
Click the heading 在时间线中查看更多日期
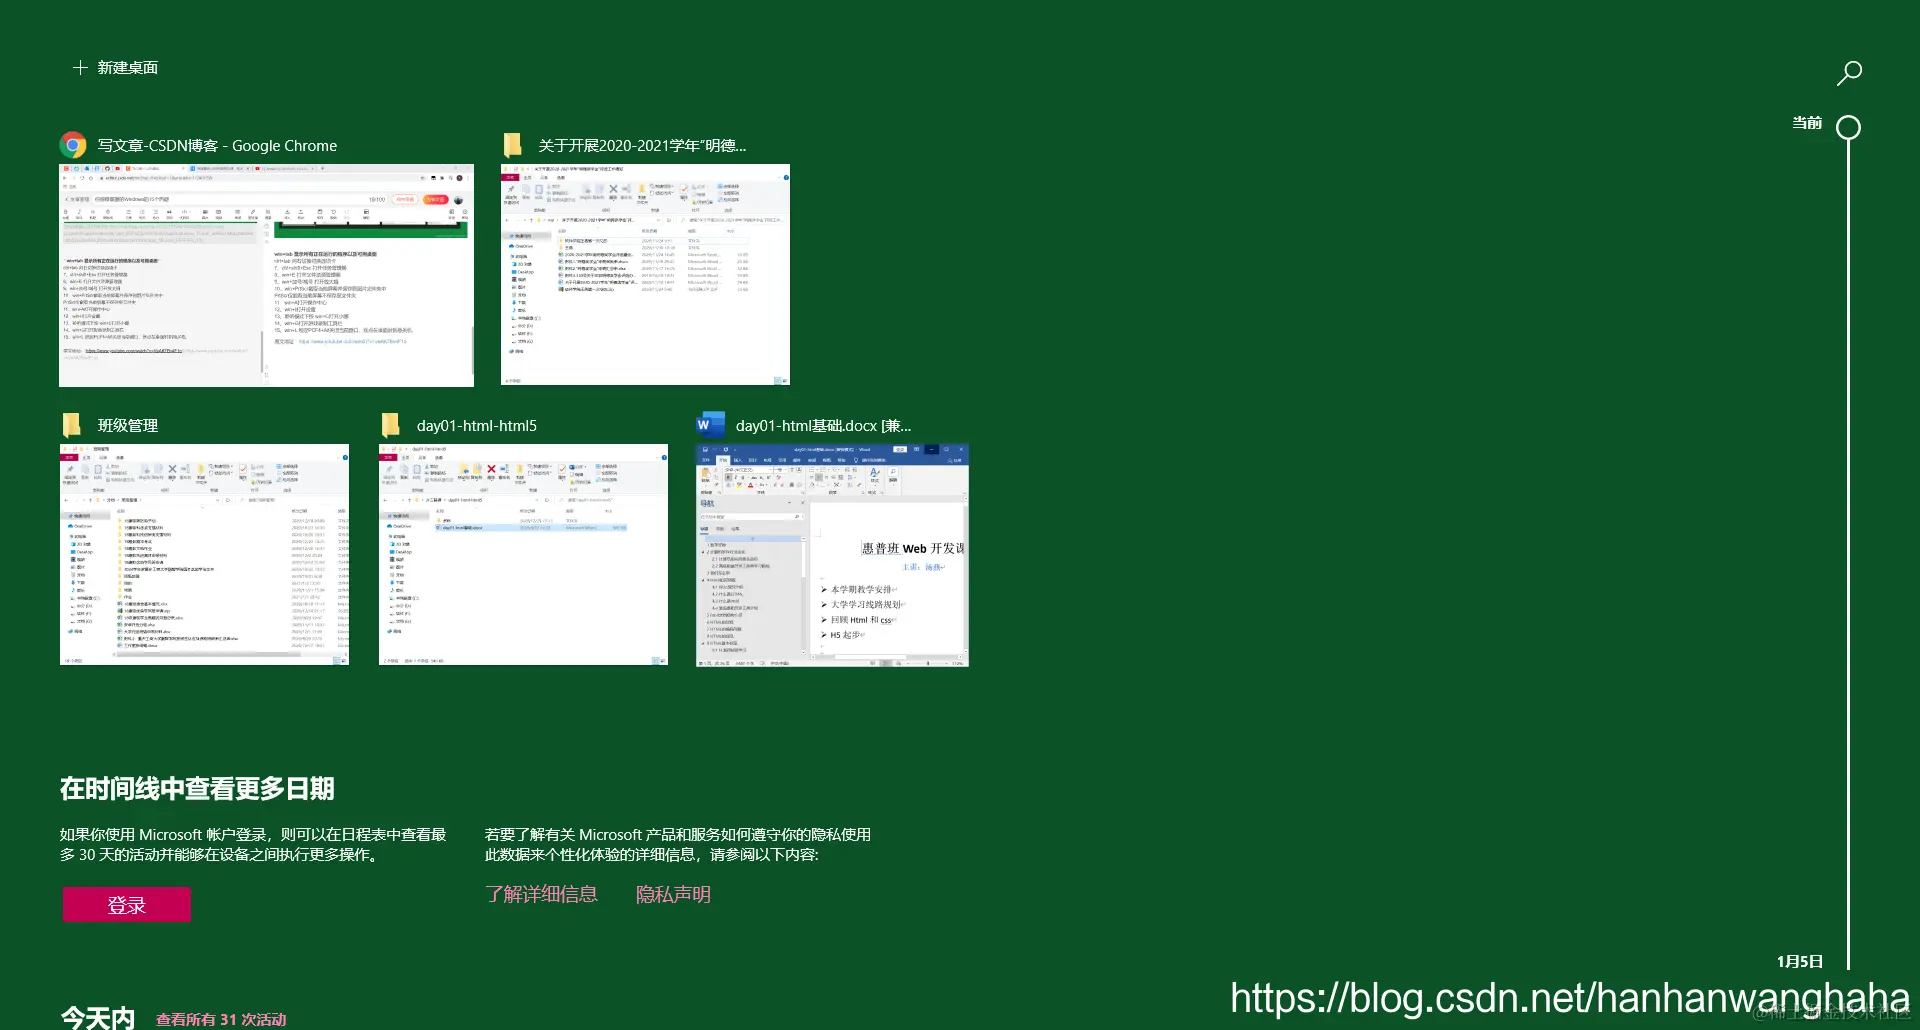point(197,789)
